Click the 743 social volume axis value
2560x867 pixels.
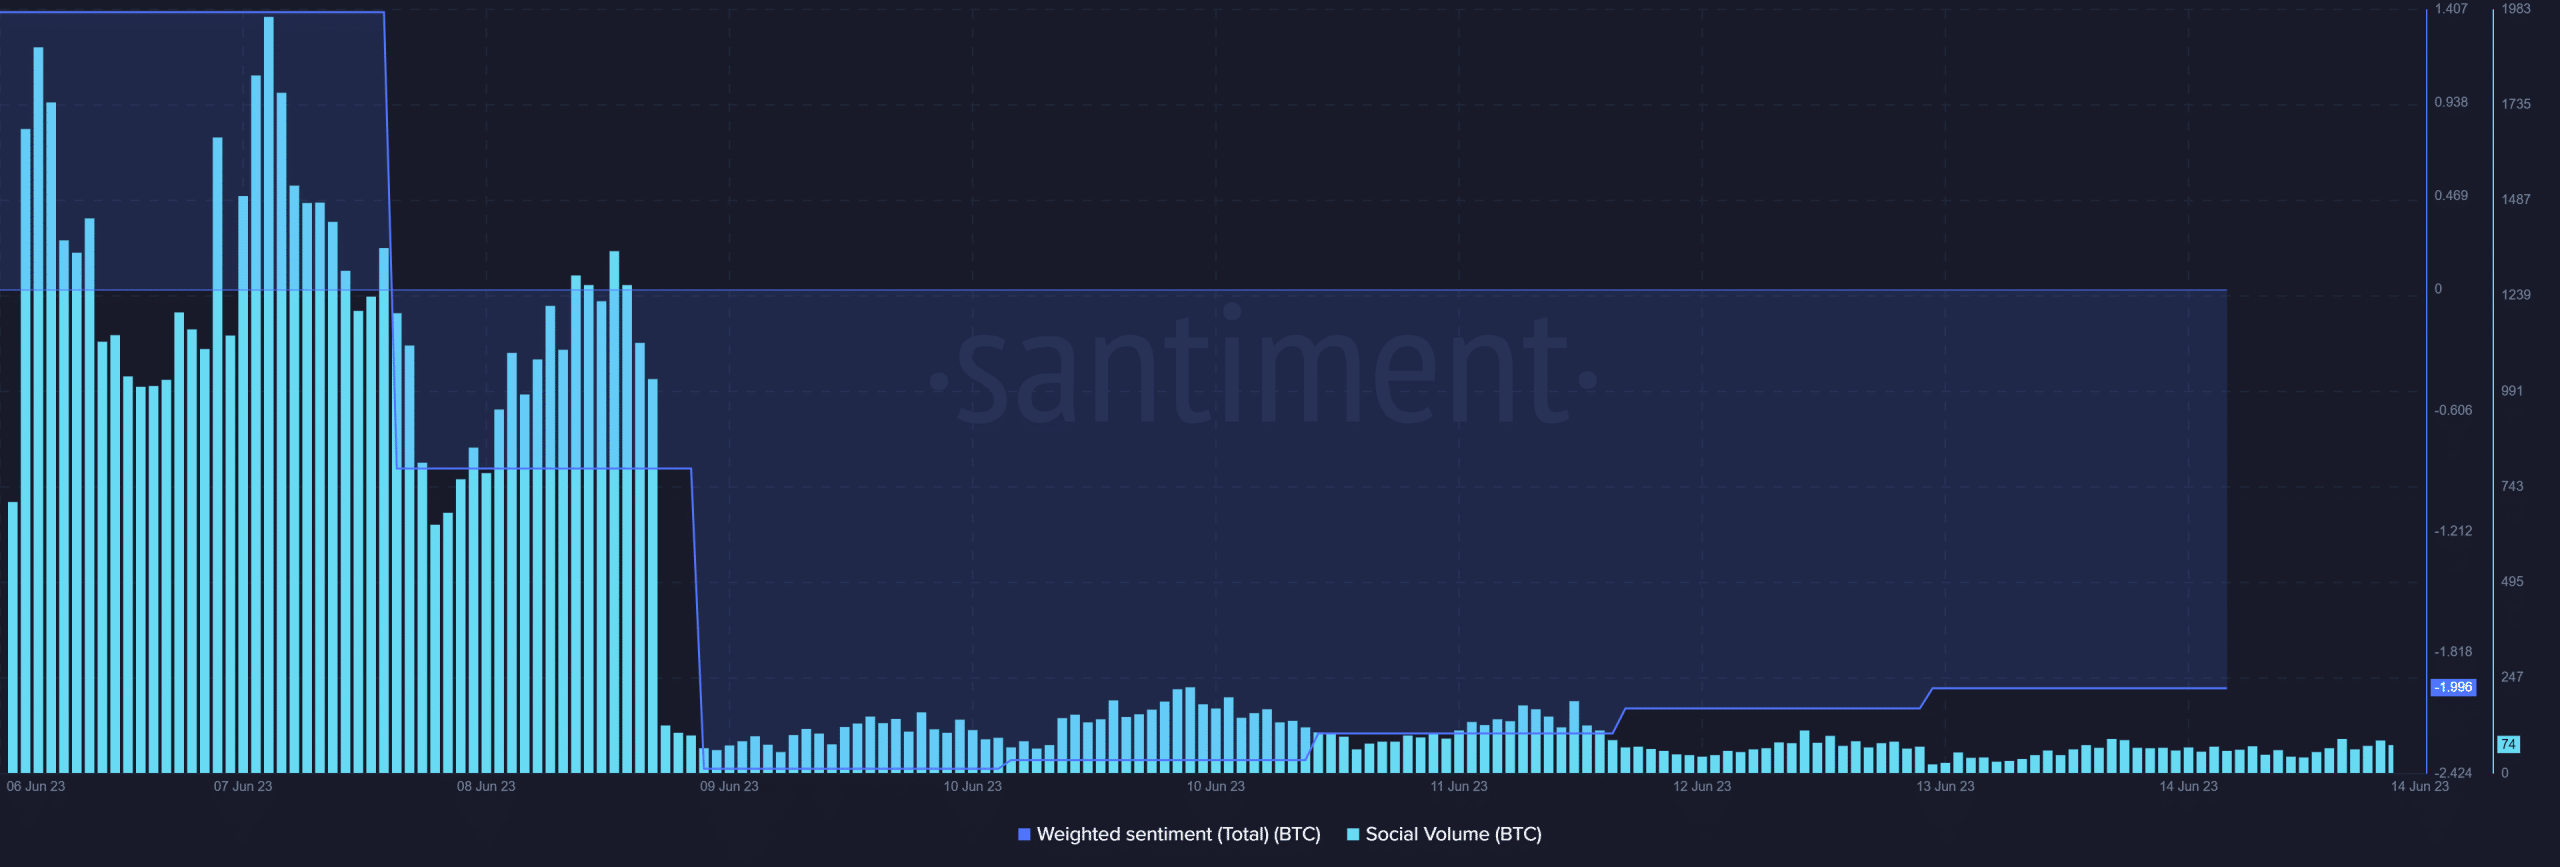click(2512, 486)
